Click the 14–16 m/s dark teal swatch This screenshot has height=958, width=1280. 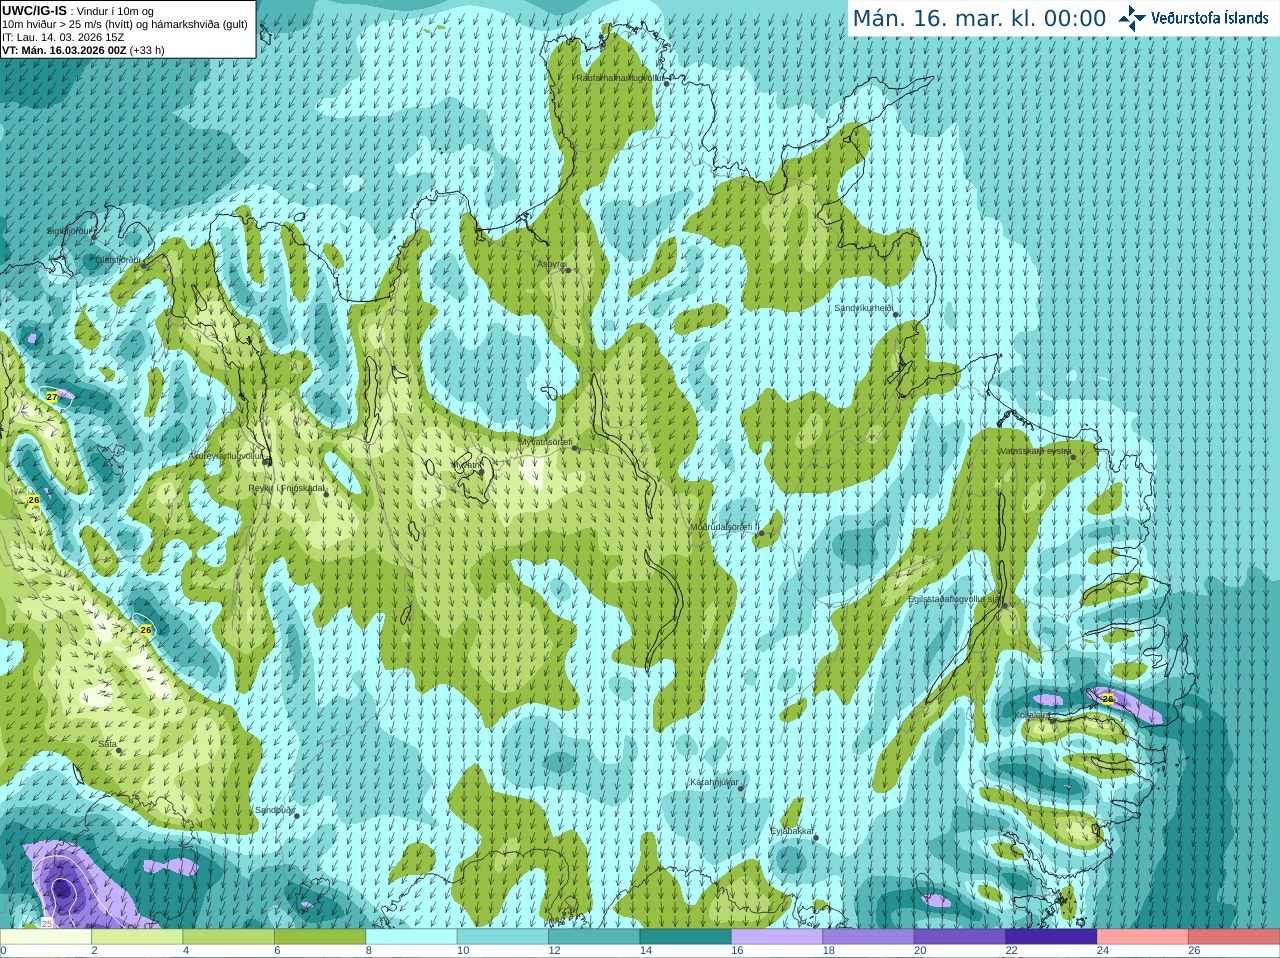(686, 937)
